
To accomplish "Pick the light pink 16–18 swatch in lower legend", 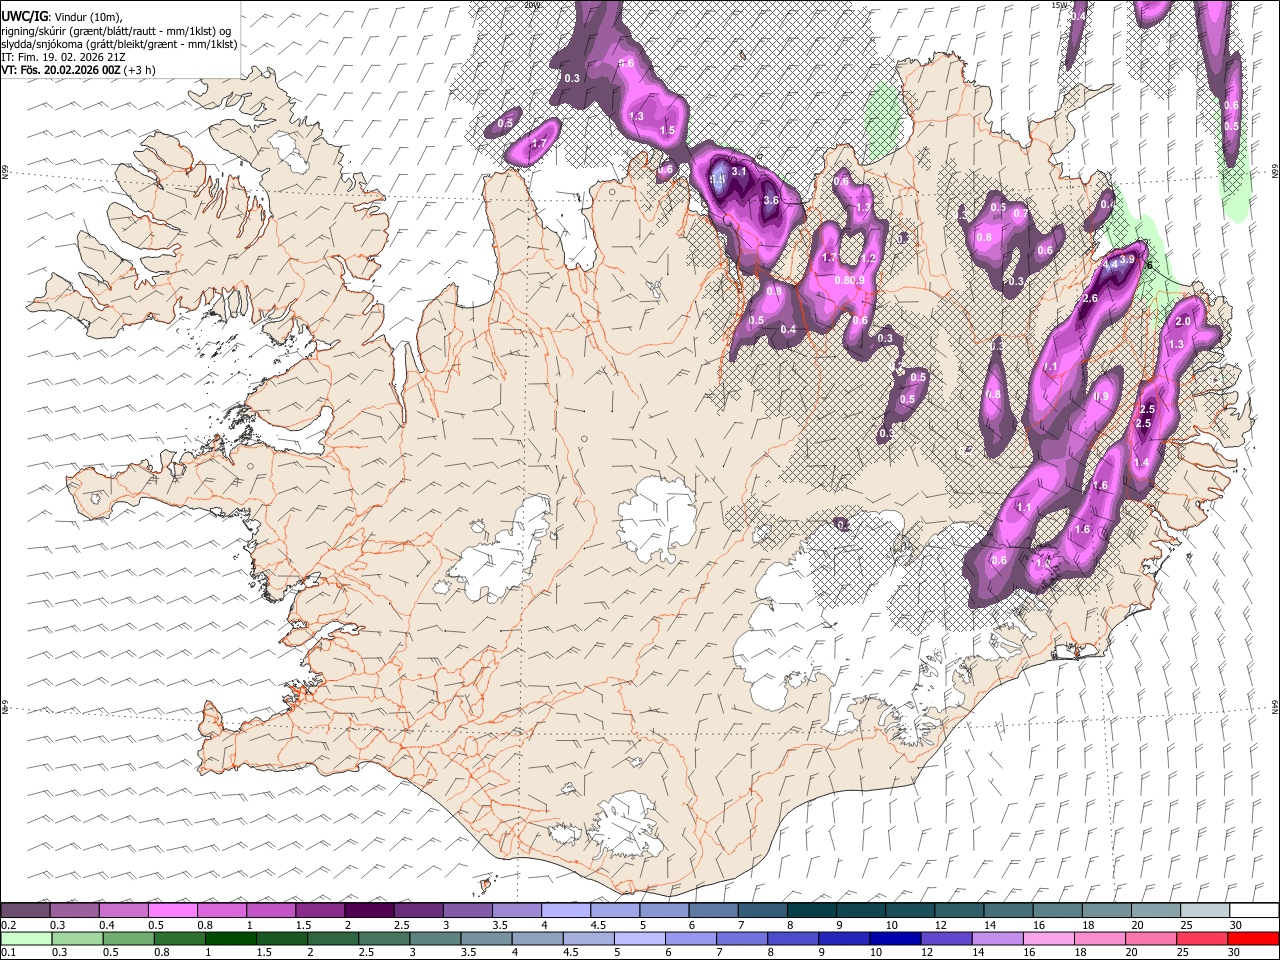I will 1047,938.
